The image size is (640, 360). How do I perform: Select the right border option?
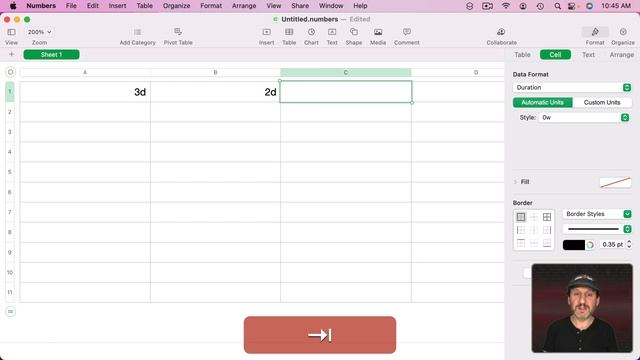pyautogui.click(x=547, y=230)
